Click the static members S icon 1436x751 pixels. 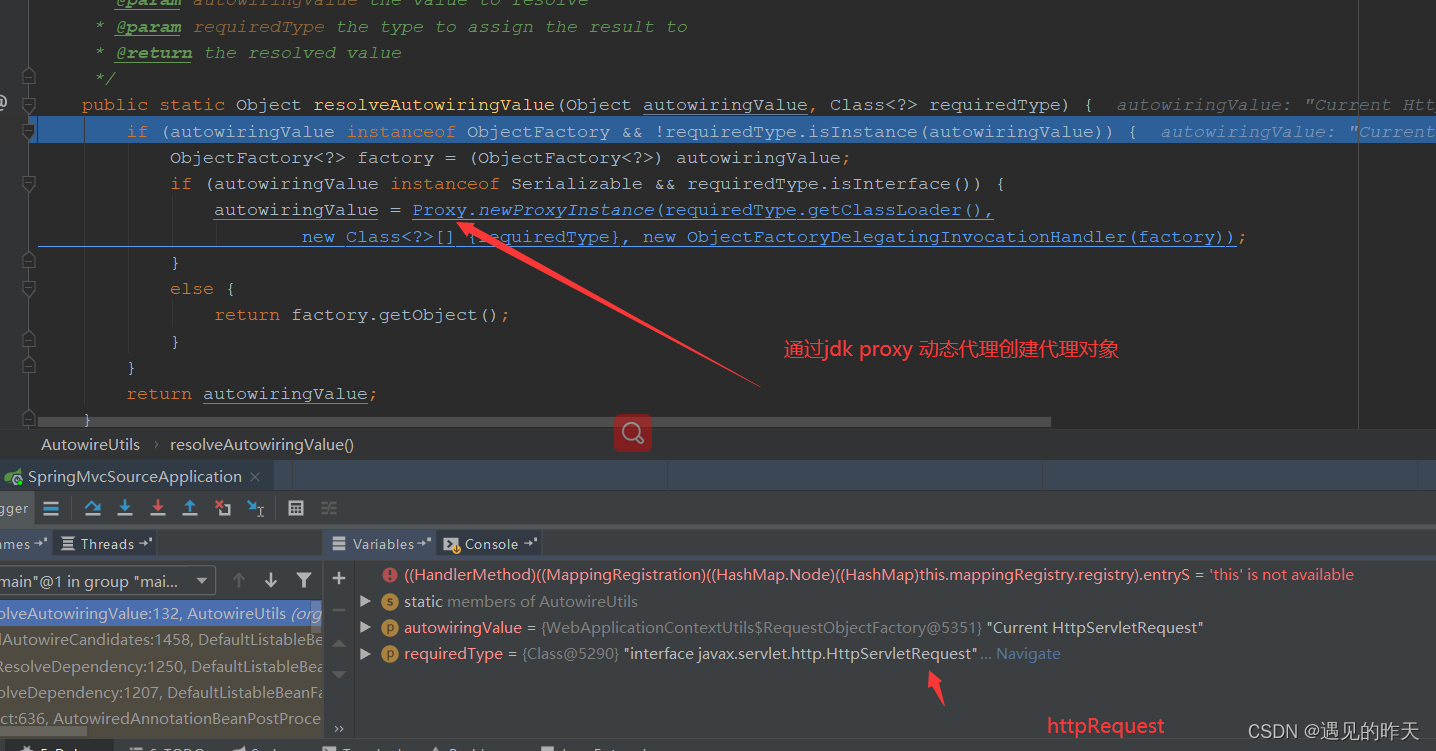pyautogui.click(x=390, y=601)
